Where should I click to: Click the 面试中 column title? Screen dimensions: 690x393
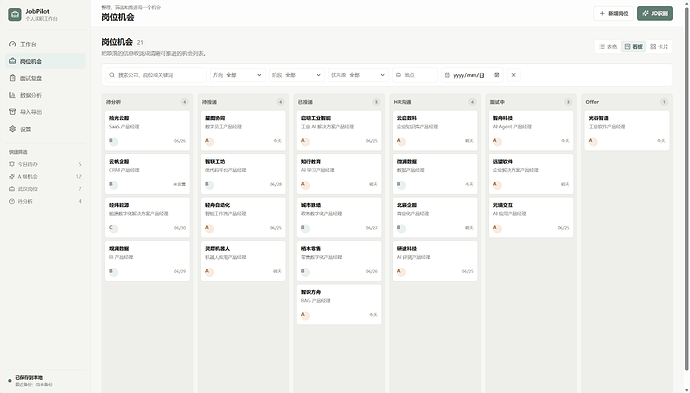(x=497, y=102)
